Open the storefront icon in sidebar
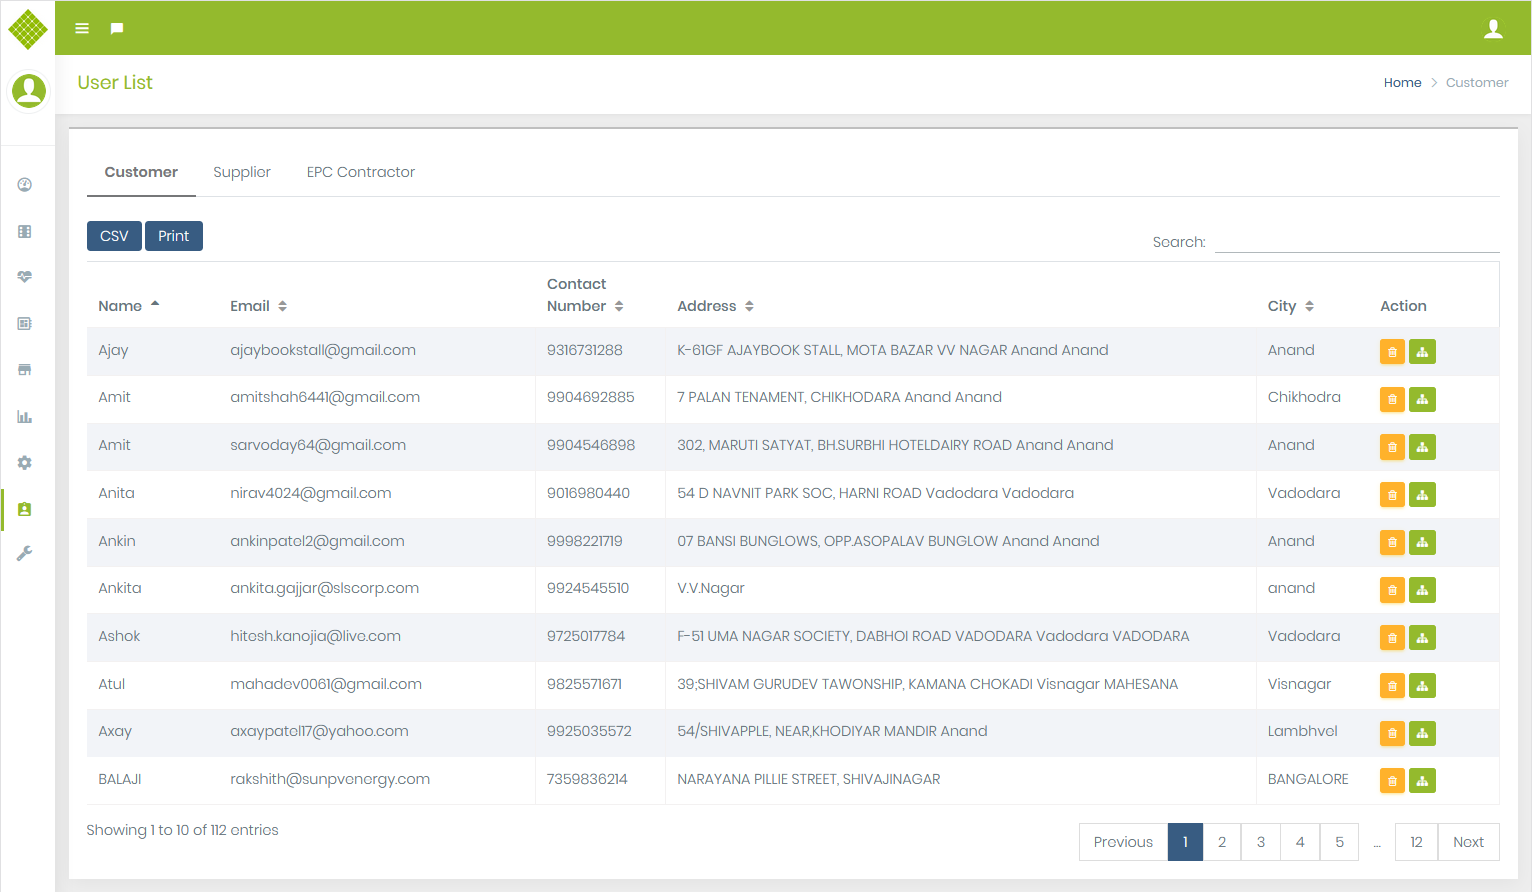Image resolution: width=1532 pixels, height=892 pixels. pyautogui.click(x=25, y=369)
